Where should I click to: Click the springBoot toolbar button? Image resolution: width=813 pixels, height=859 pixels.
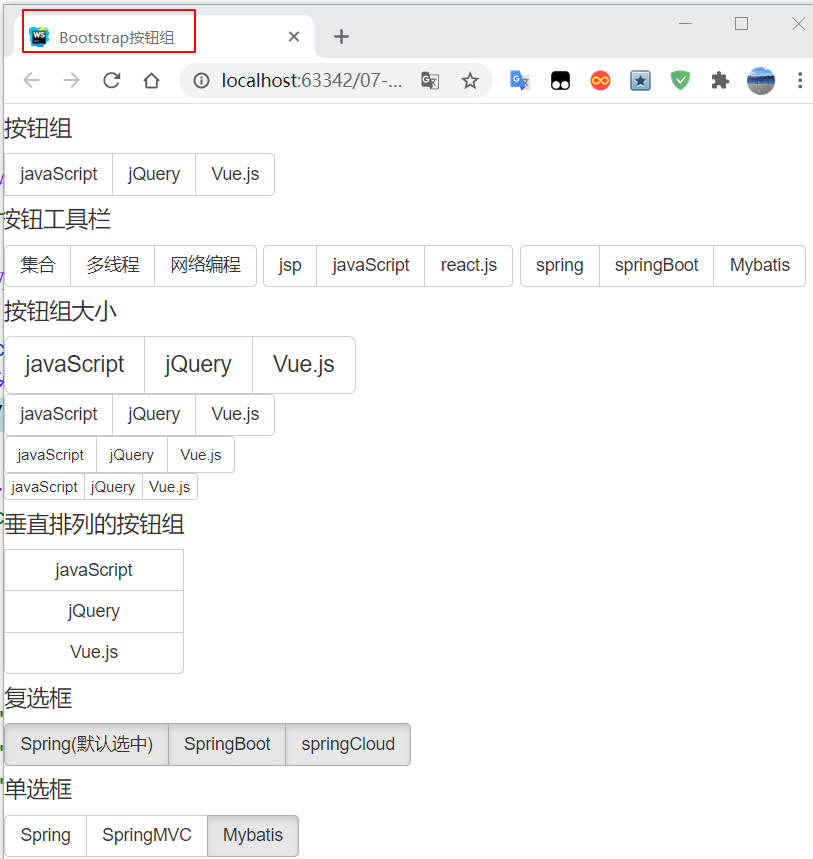(x=656, y=266)
